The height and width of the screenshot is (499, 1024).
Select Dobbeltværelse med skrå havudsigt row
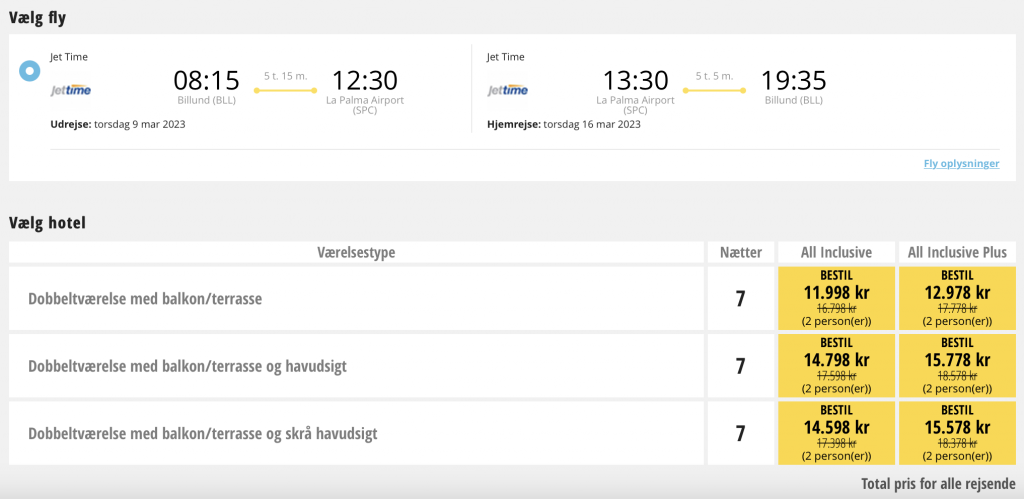pyautogui.click(x=356, y=433)
